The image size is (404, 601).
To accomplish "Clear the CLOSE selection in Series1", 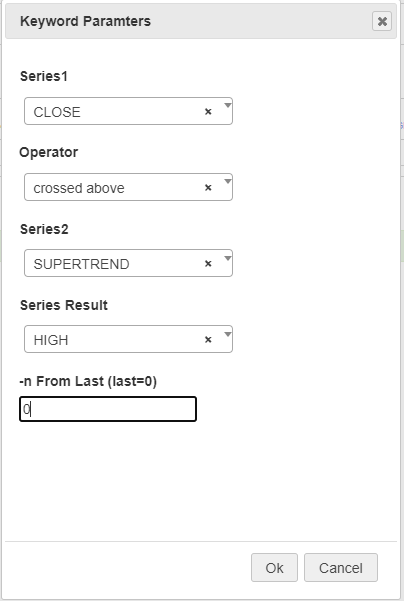I will point(208,112).
